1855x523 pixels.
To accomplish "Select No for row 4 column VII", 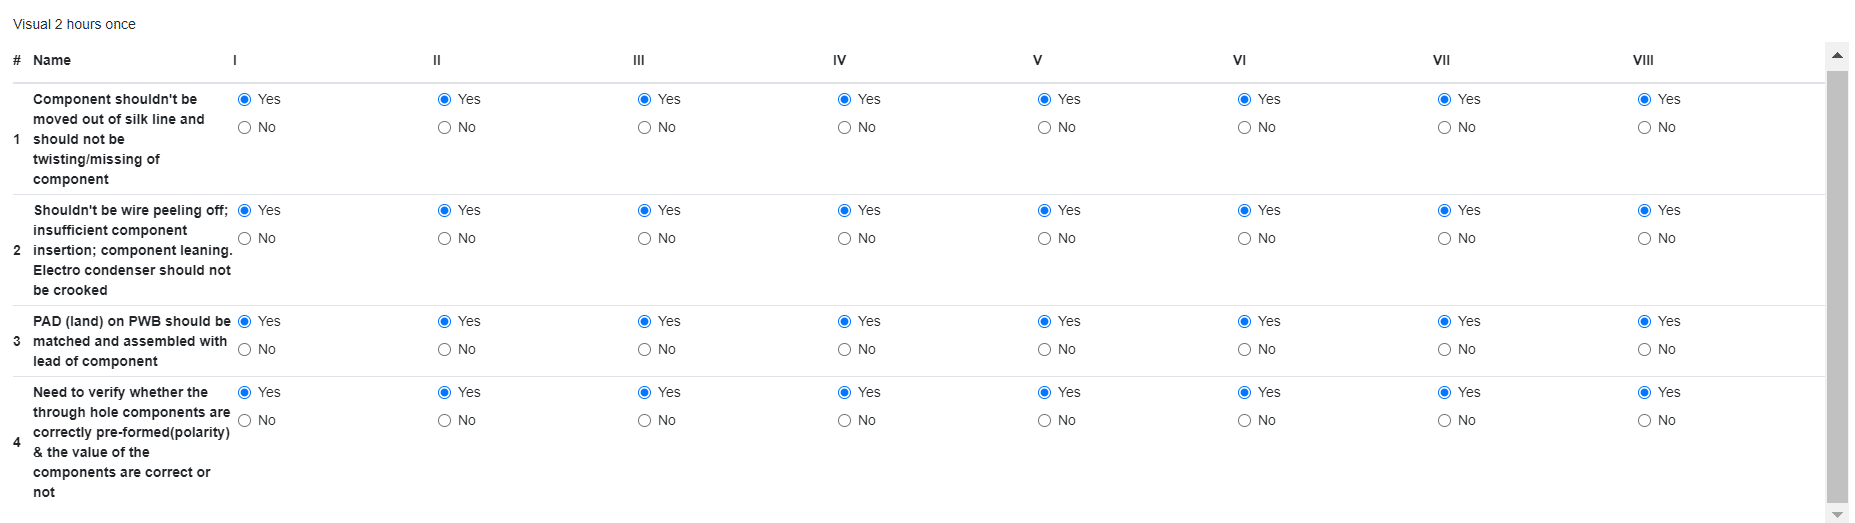I will 1444,421.
